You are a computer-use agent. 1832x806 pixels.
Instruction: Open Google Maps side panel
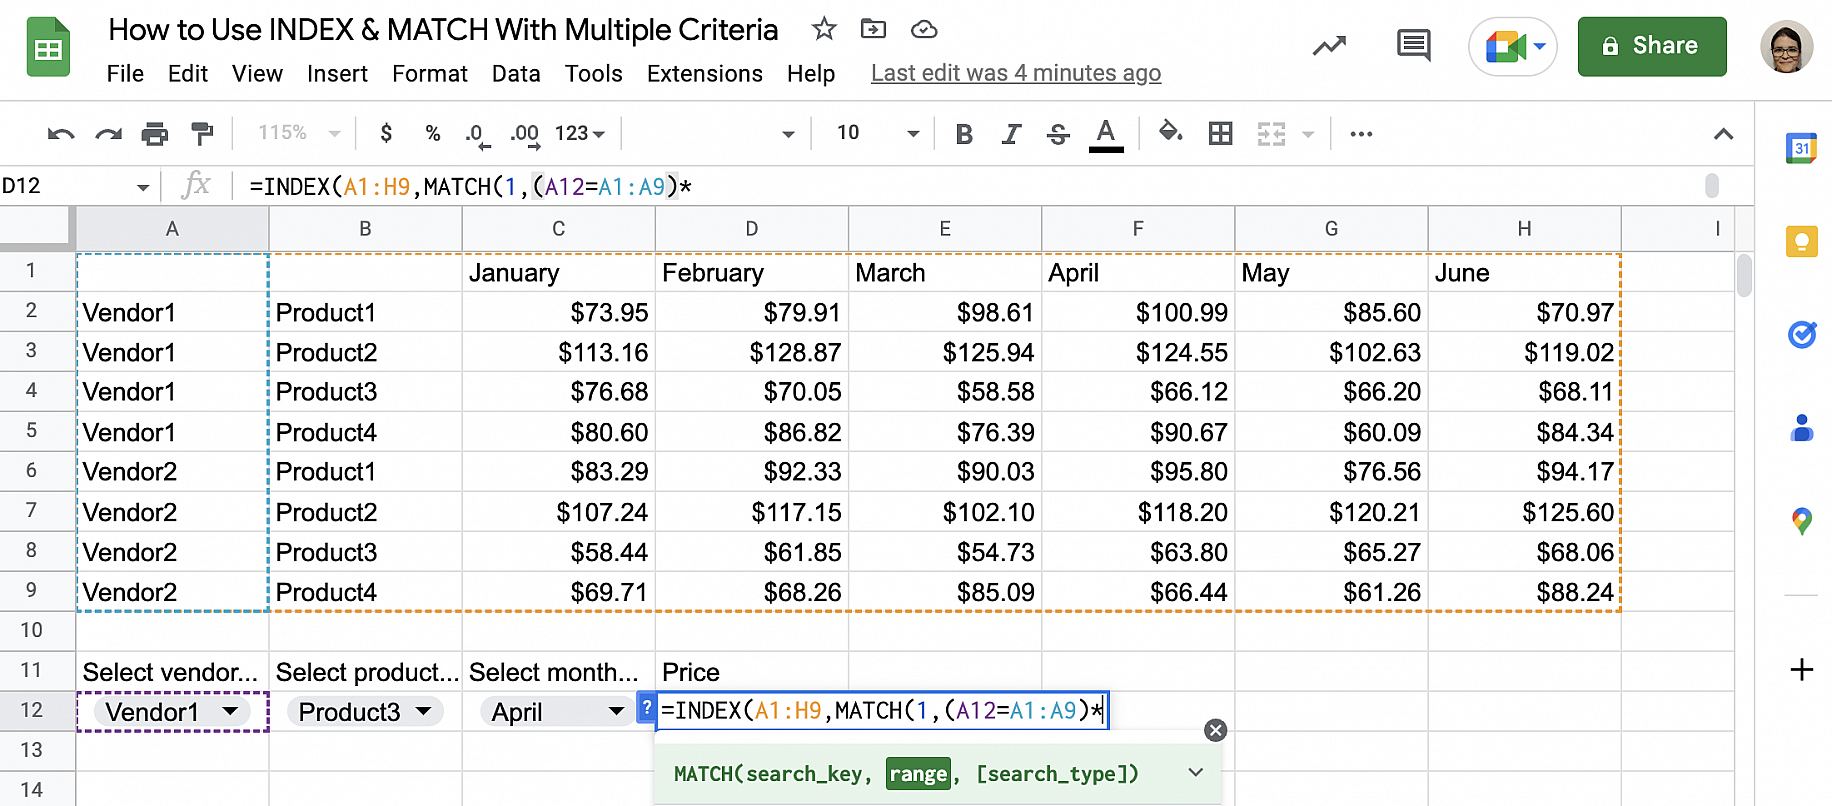pos(1801,520)
